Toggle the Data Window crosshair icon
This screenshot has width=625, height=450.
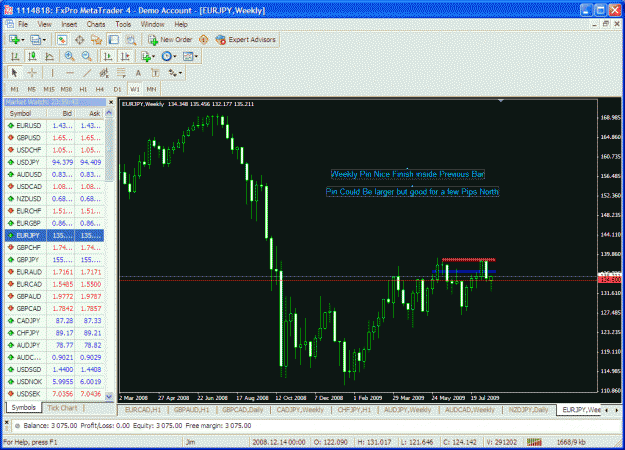[79, 40]
